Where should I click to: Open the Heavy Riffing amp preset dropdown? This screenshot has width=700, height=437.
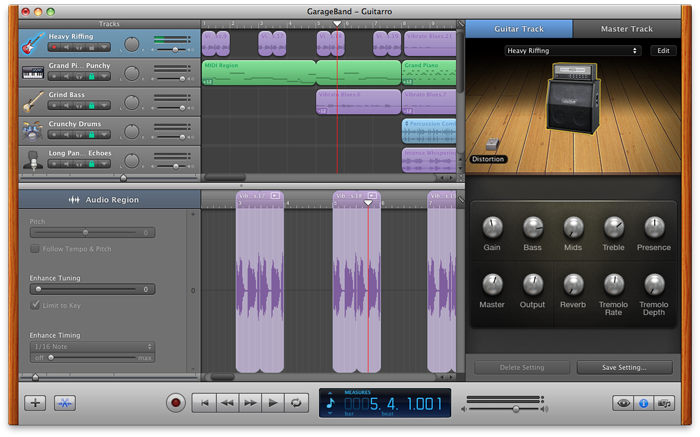tap(573, 51)
